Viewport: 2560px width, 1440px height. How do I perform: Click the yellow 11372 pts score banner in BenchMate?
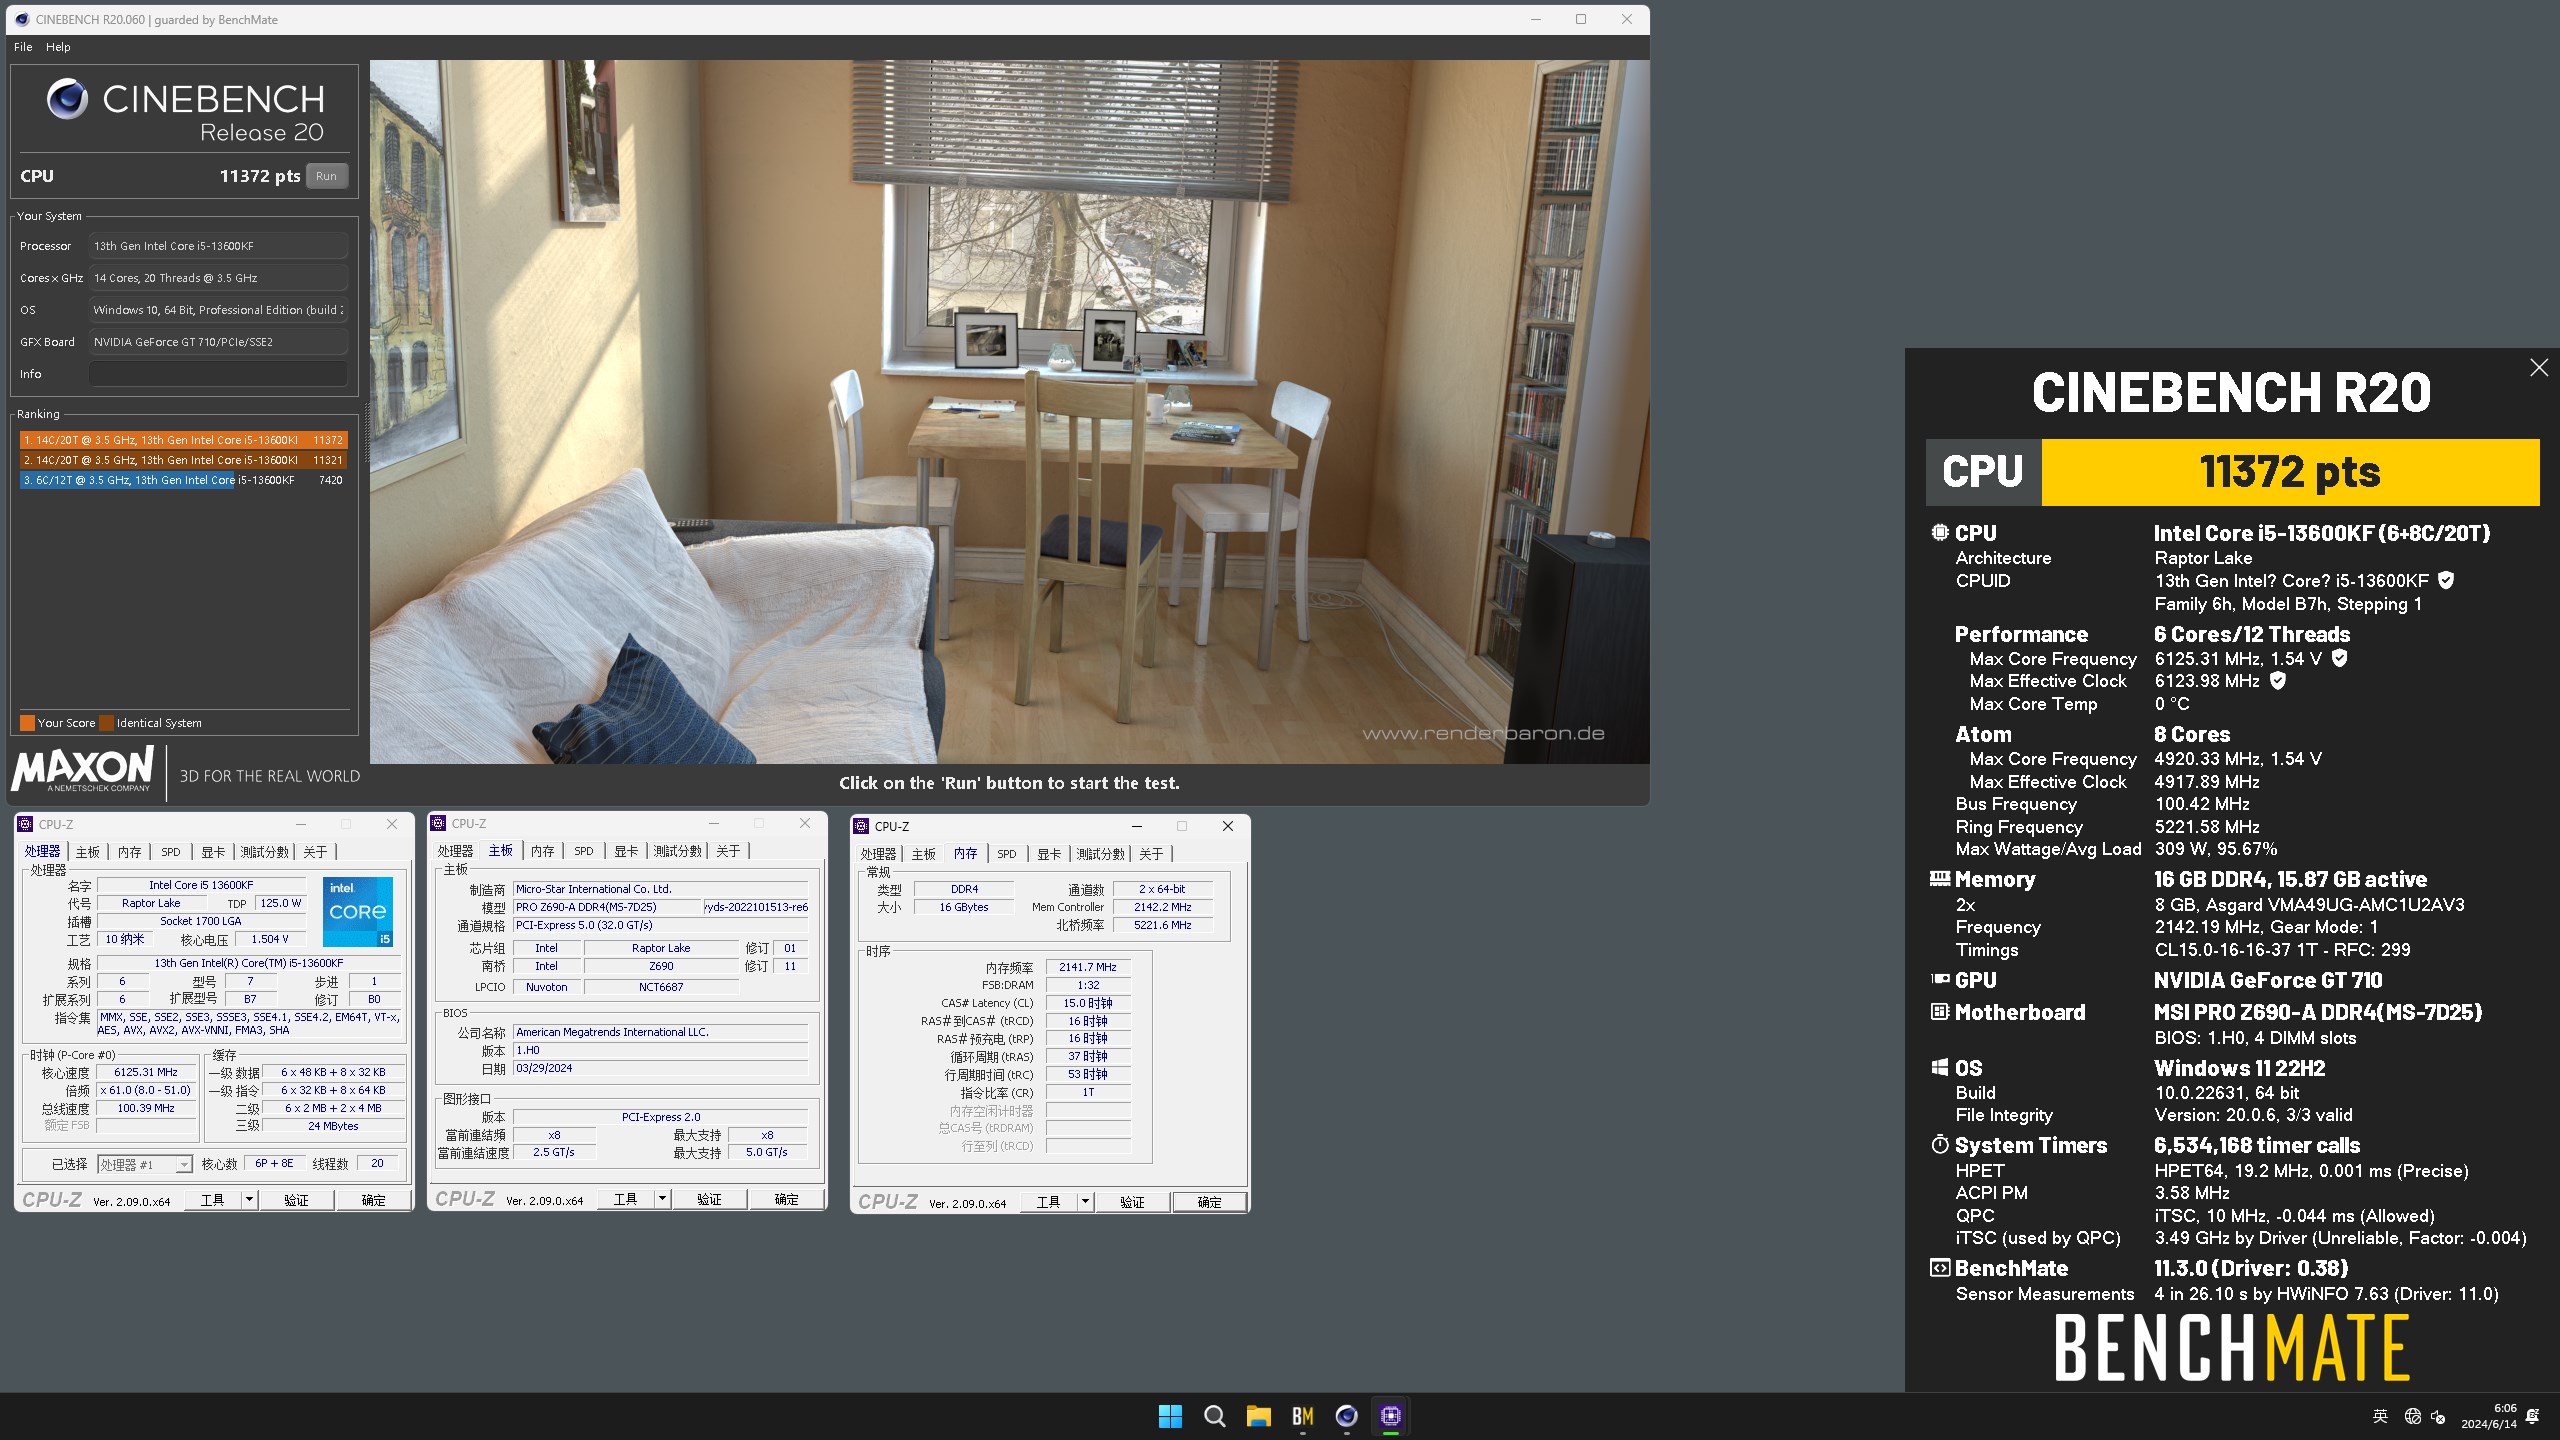pyautogui.click(x=2290, y=472)
